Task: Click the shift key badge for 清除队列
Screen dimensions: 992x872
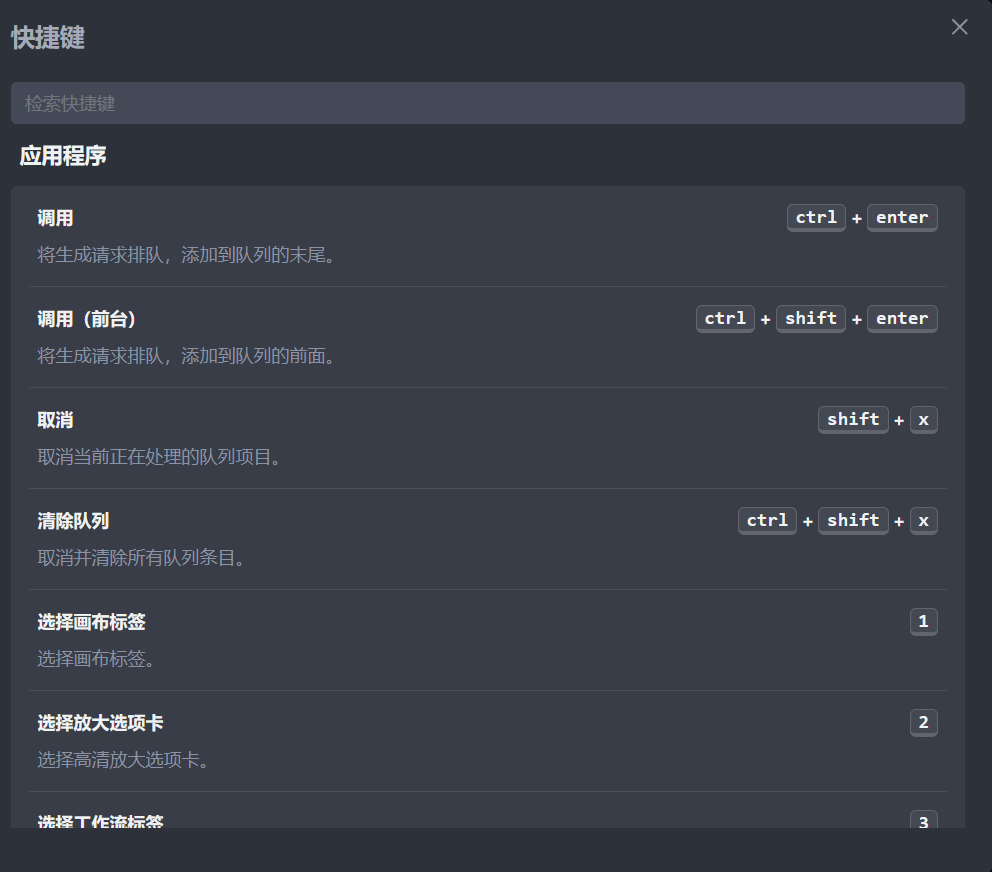Action: [853, 521]
